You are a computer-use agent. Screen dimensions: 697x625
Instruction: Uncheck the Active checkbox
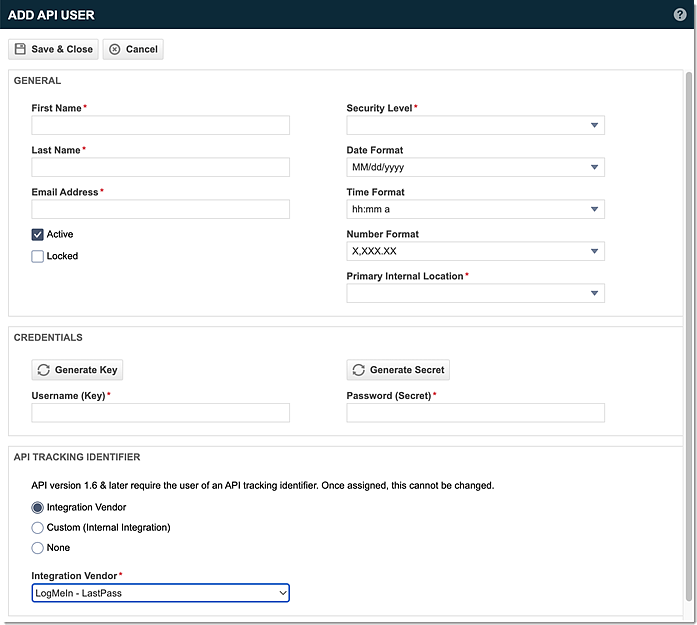click(x=38, y=234)
